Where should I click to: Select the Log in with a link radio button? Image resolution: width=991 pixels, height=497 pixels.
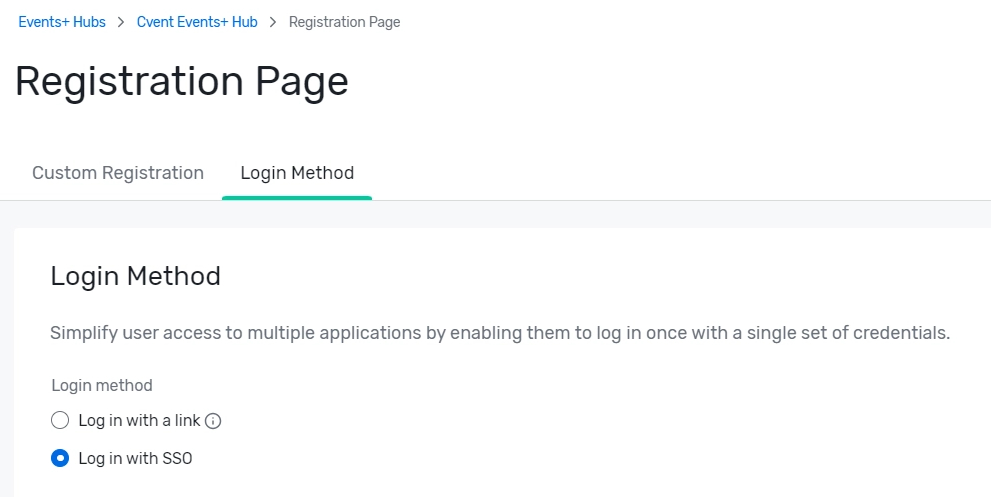[x=60, y=420]
